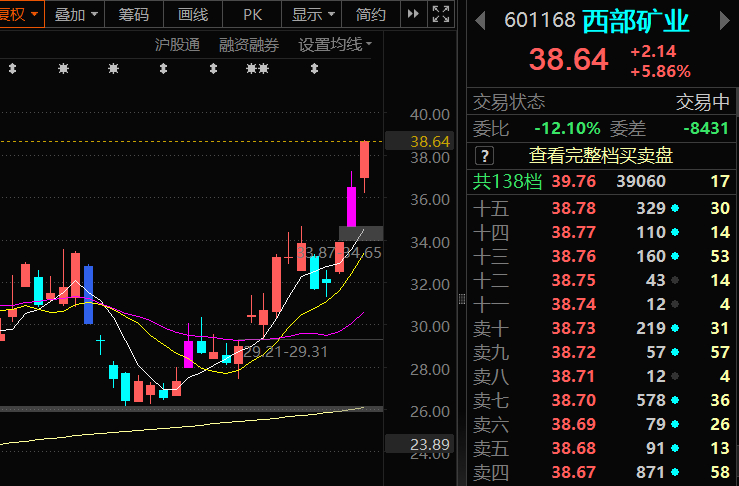Switch to 简约 simple view

pos(370,14)
